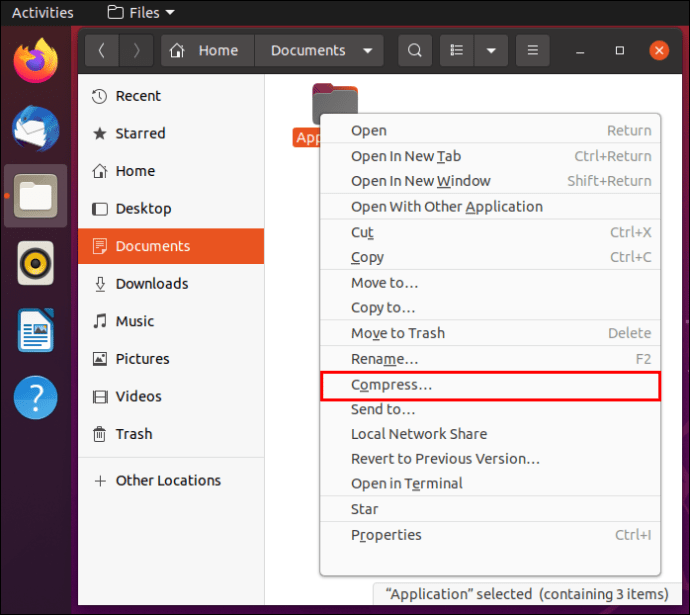Open Pictures in the sidebar
Image resolution: width=690 pixels, height=615 pixels.
[x=171, y=359]
